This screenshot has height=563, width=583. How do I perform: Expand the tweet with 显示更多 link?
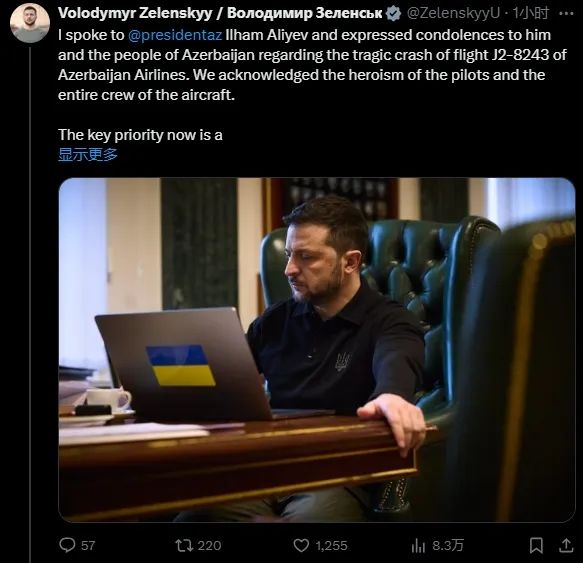click(88, 154)
